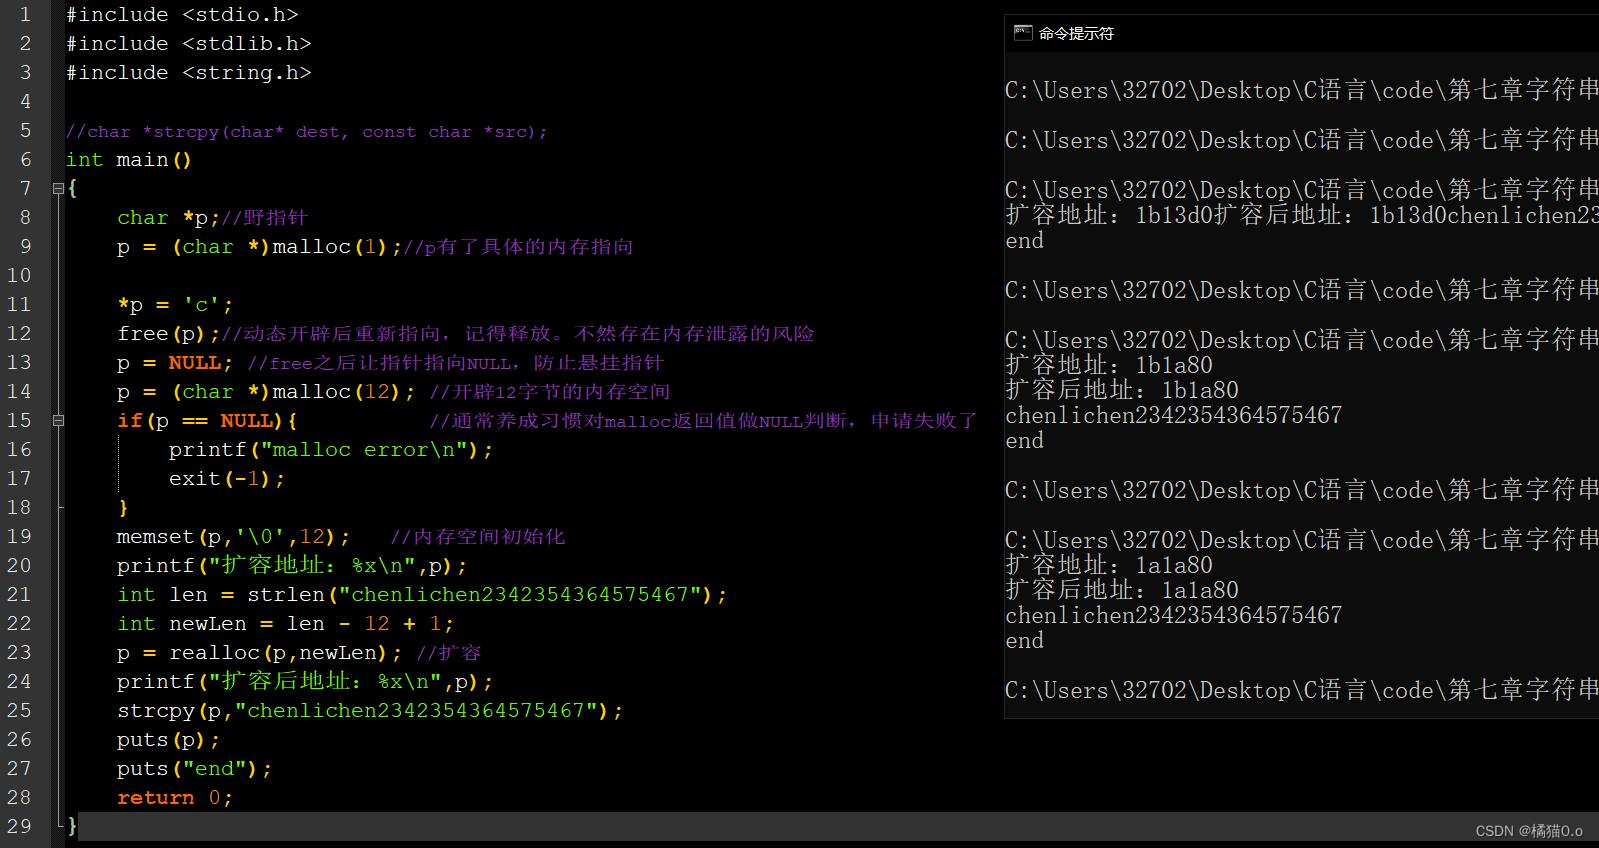The height and width of the screenshot is (848, 1599).
Task: Click line number 14 in the gutter
Action: point(19,391)
